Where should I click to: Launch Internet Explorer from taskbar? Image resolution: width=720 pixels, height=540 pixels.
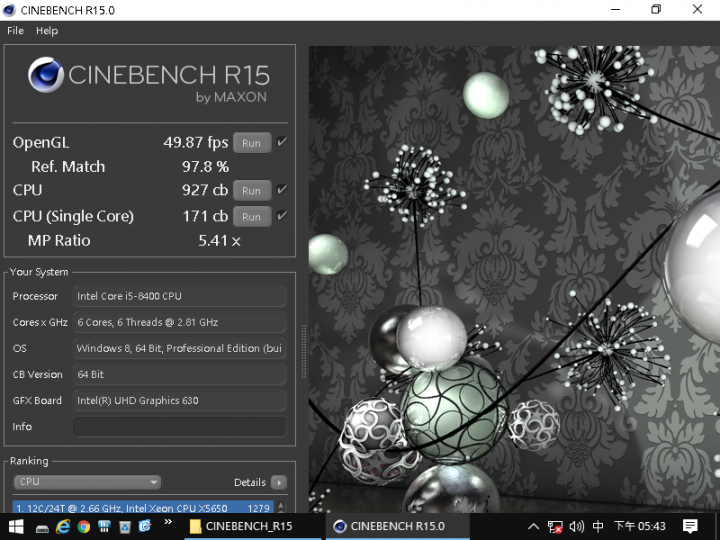62,526
